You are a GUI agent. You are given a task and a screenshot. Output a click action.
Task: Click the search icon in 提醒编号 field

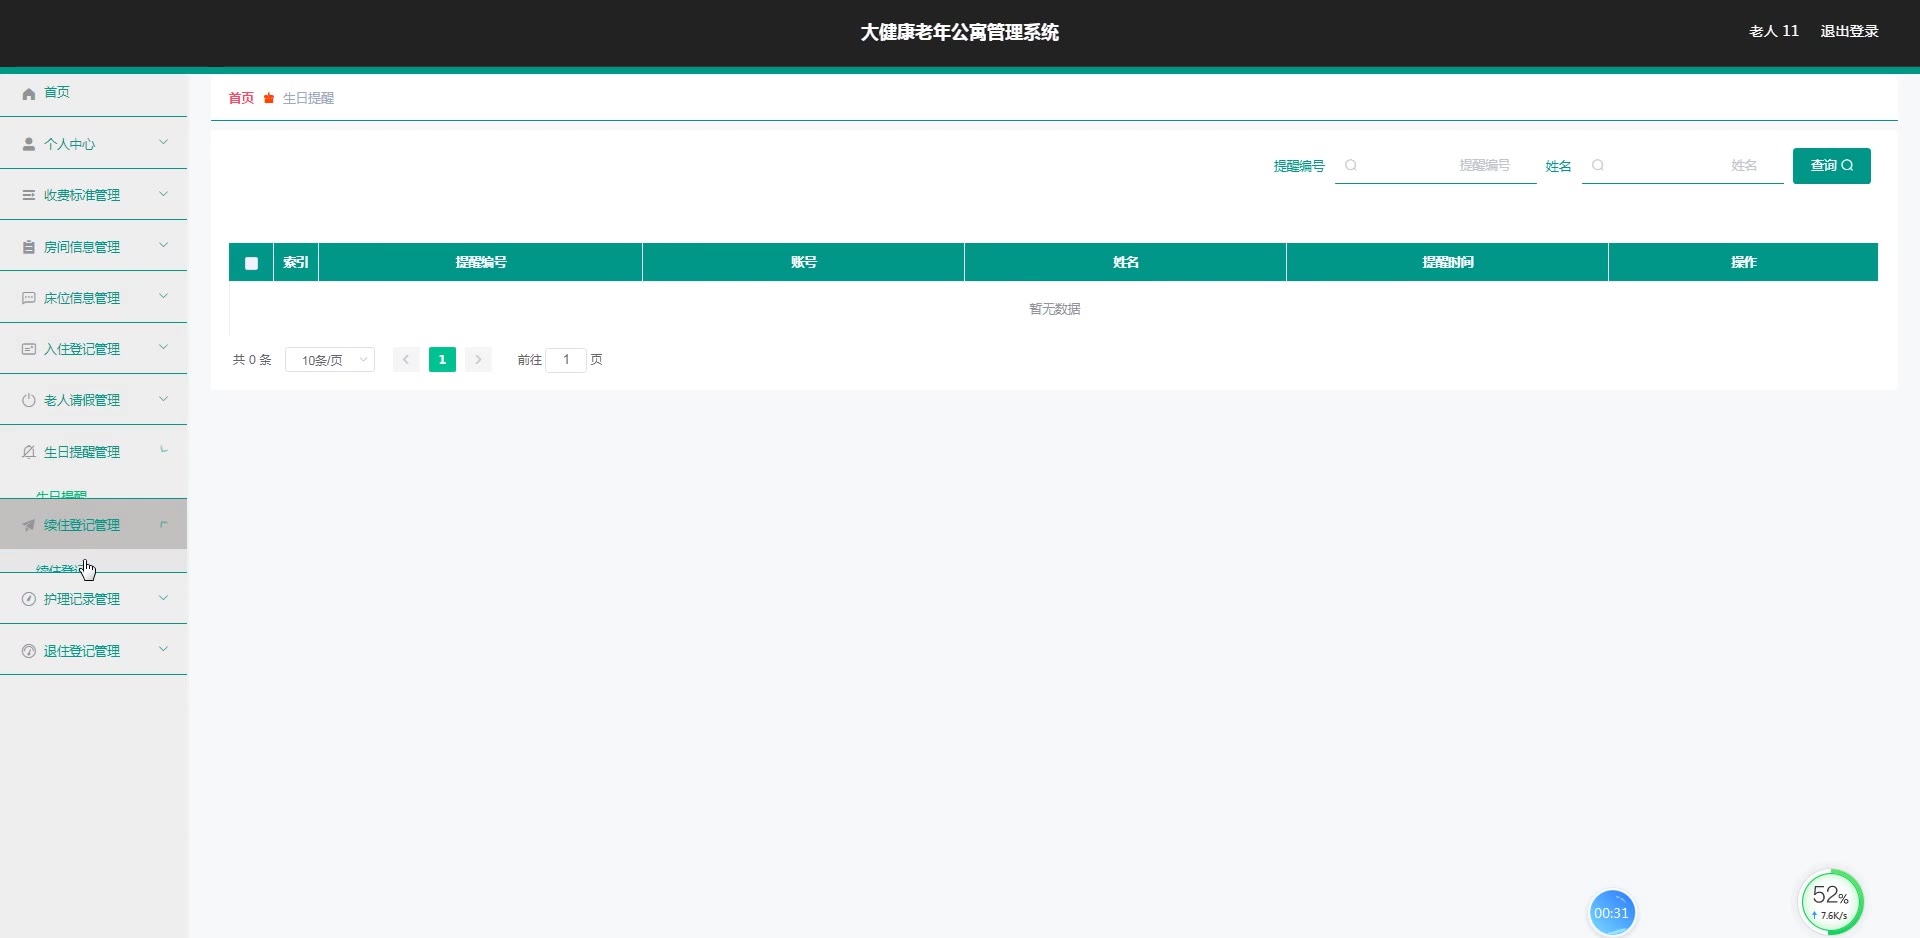point(1351,165)
